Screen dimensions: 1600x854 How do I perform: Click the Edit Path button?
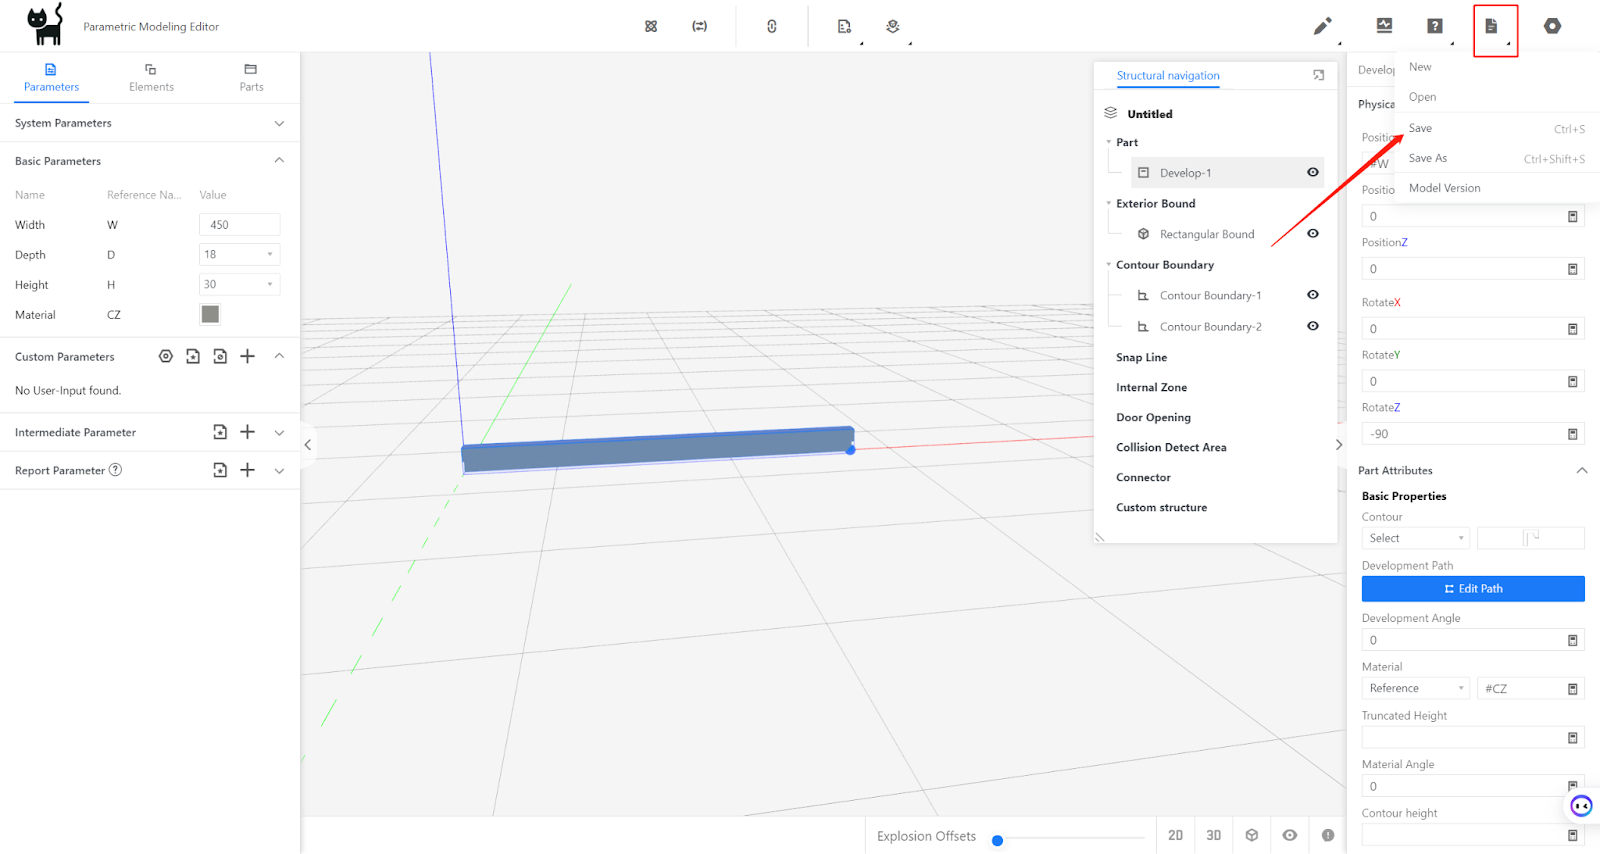pos(1472,589)
